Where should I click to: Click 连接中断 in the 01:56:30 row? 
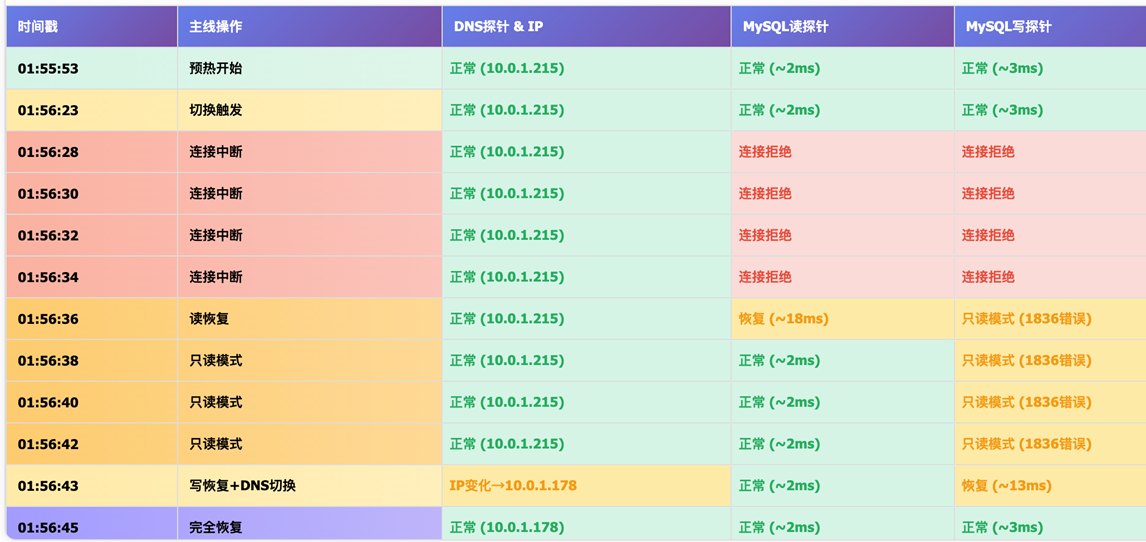(216, 194)
